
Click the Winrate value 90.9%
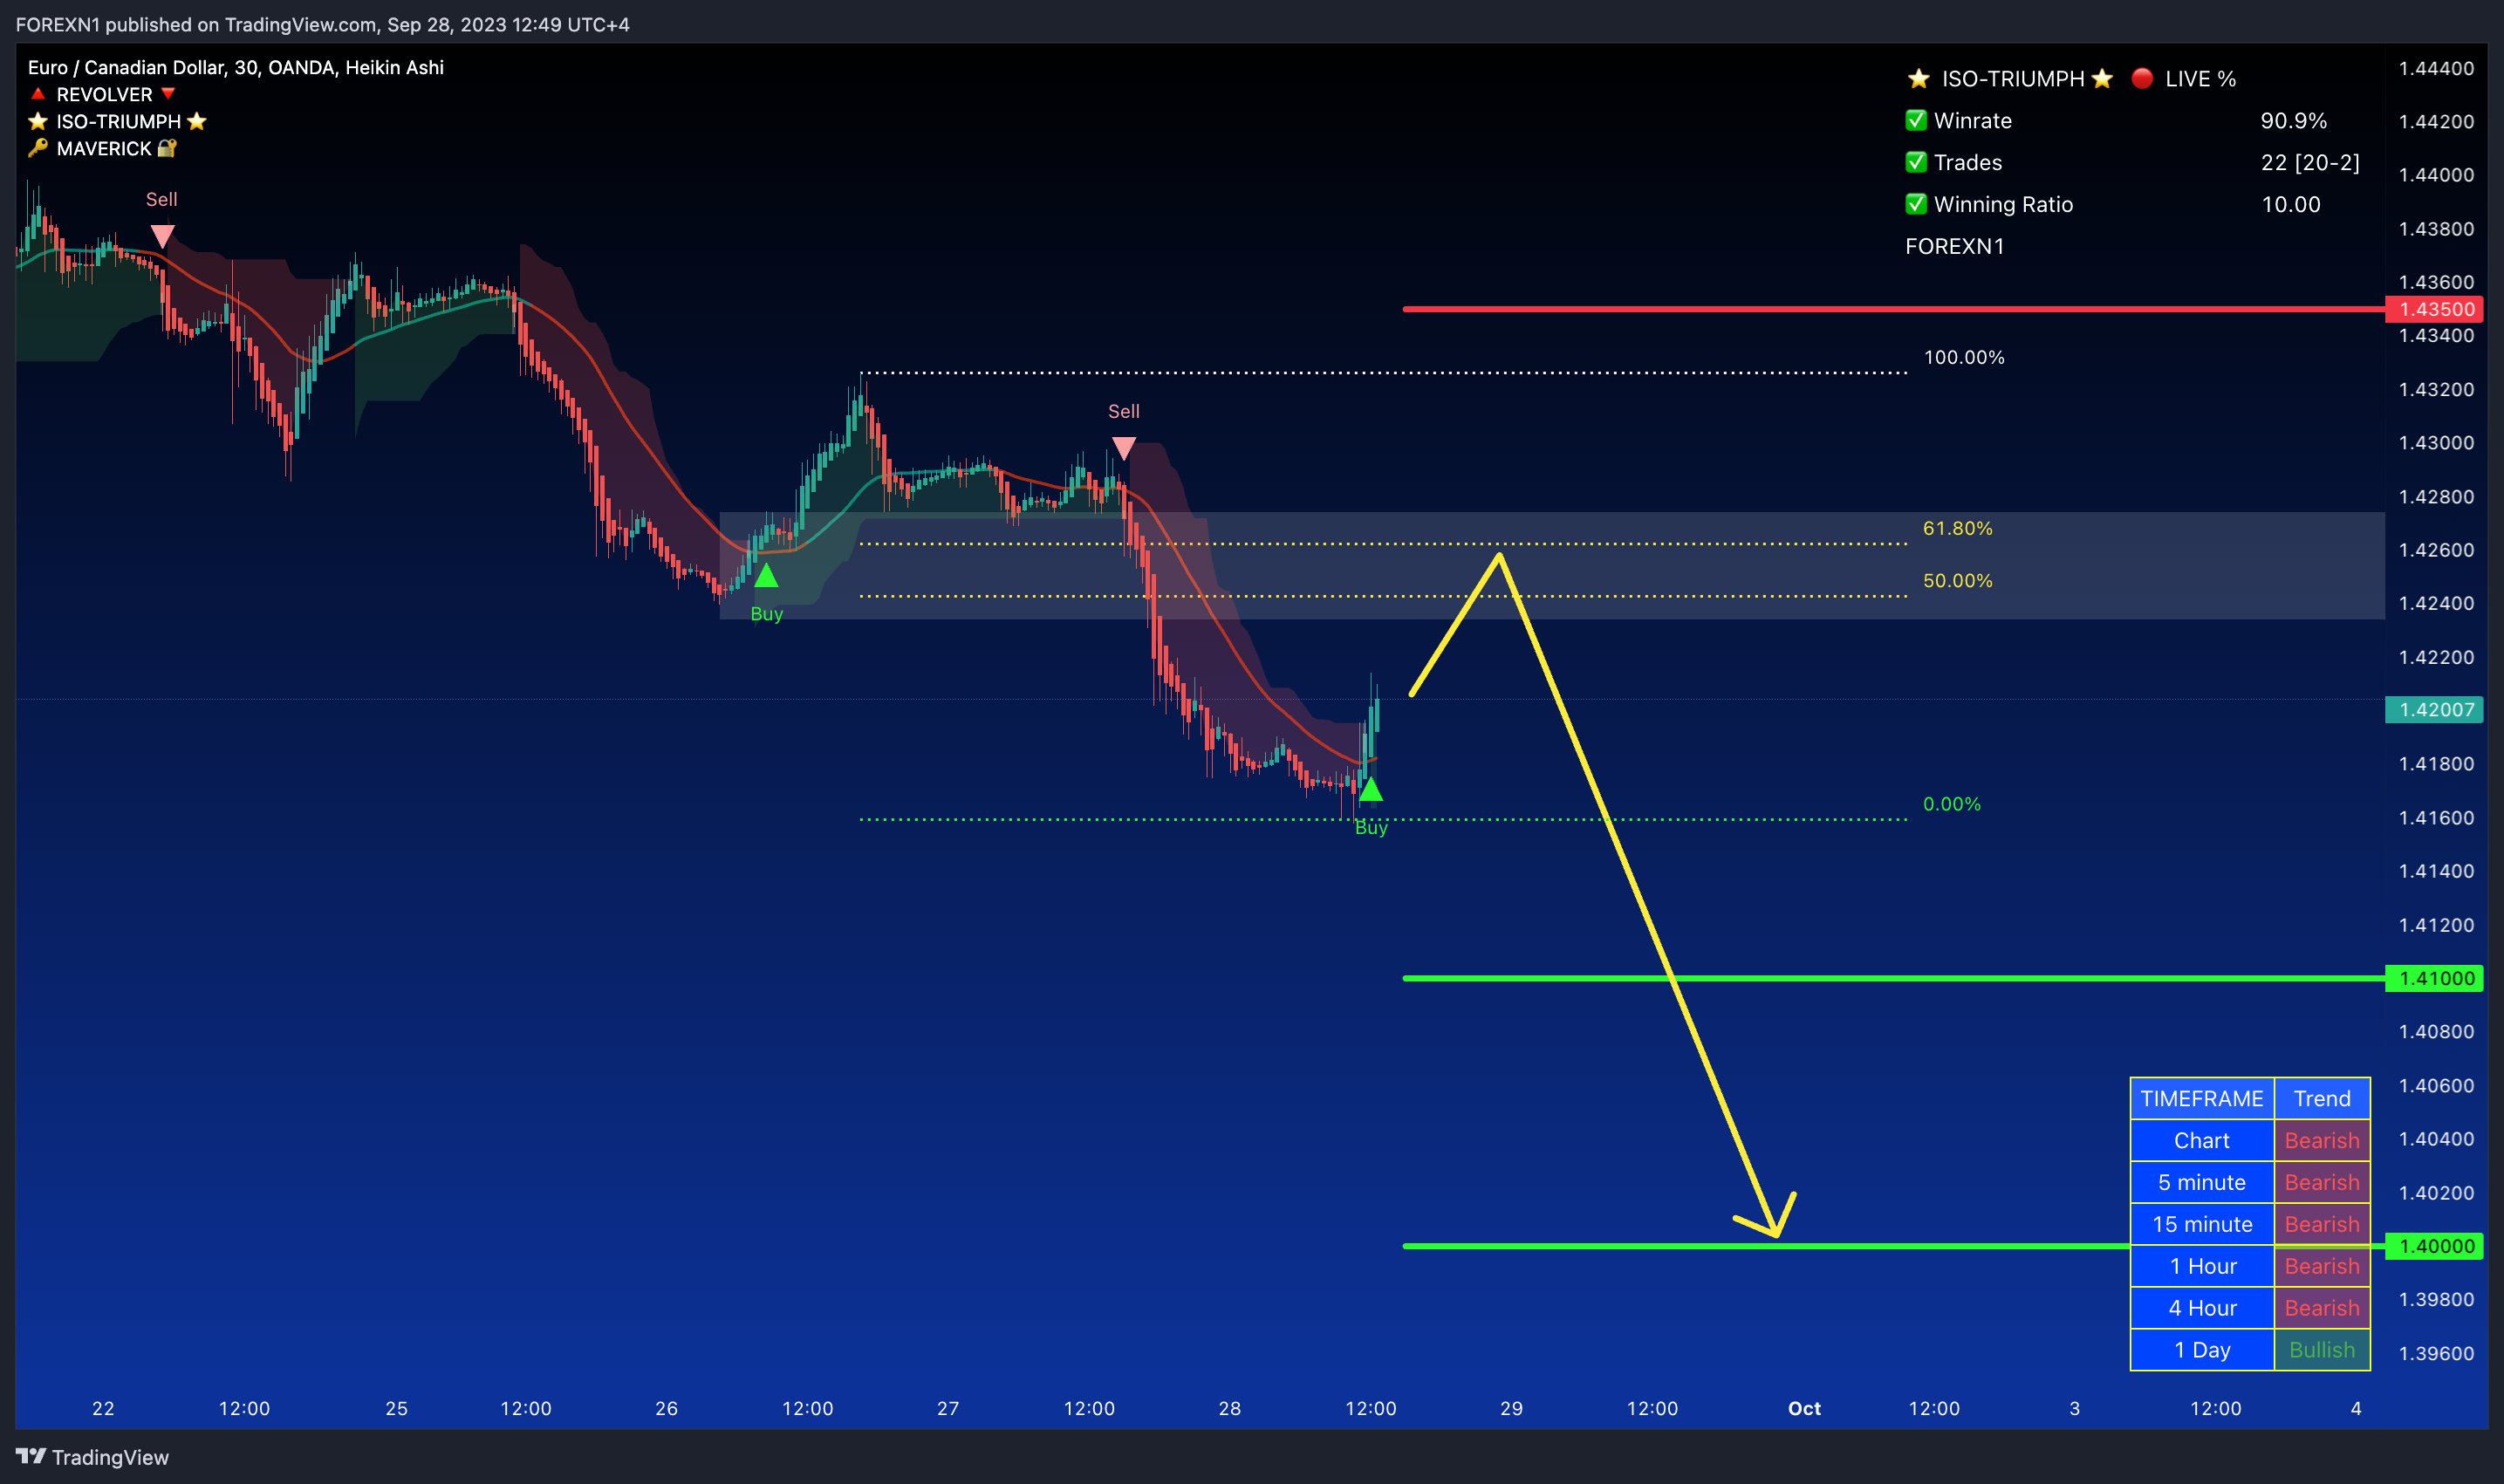tap(2294, 120)
